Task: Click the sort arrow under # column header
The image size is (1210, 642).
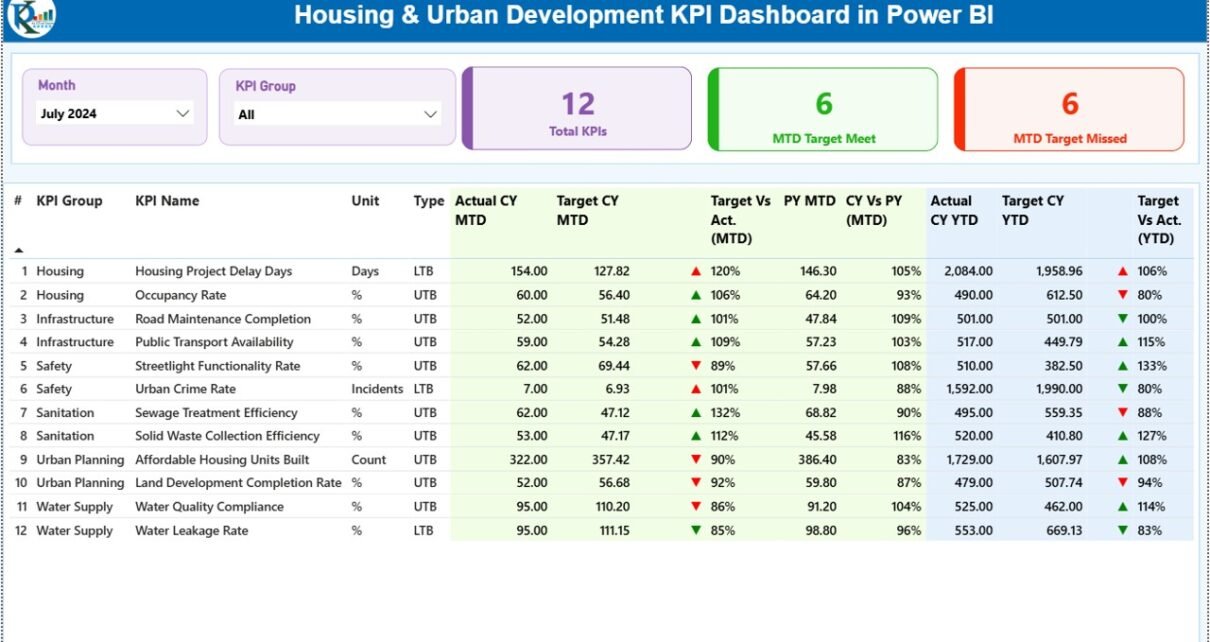Action: pyautogui.click(x=18, y=249)
